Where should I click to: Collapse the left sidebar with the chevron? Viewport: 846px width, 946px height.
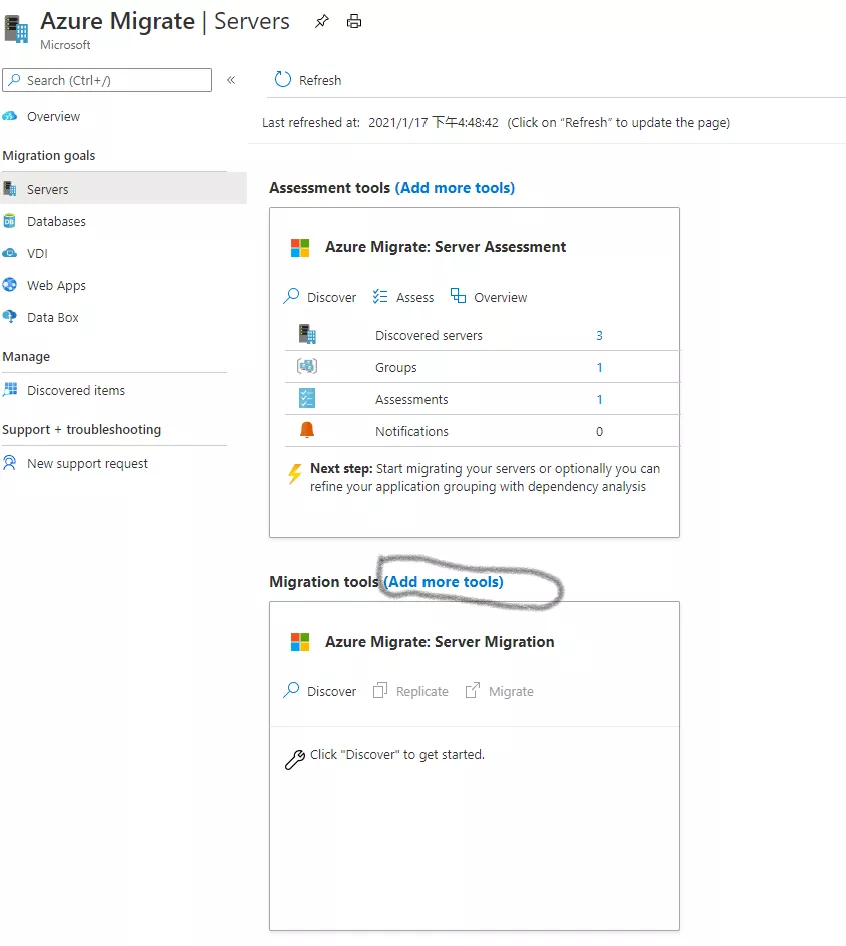pyautogui.click(x=231, y=80)
